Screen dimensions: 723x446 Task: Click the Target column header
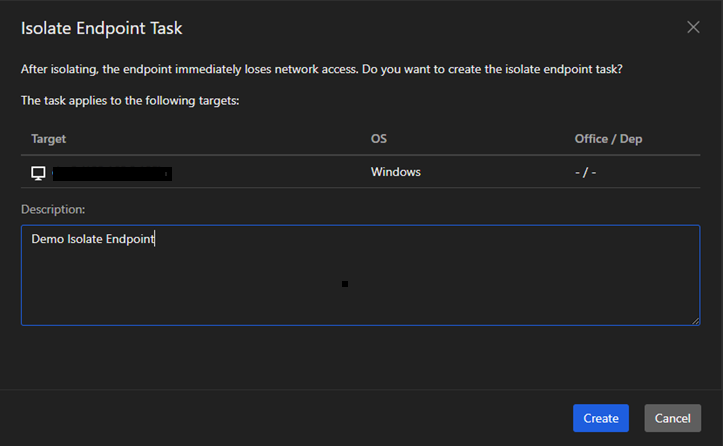[x=48, y=138]
